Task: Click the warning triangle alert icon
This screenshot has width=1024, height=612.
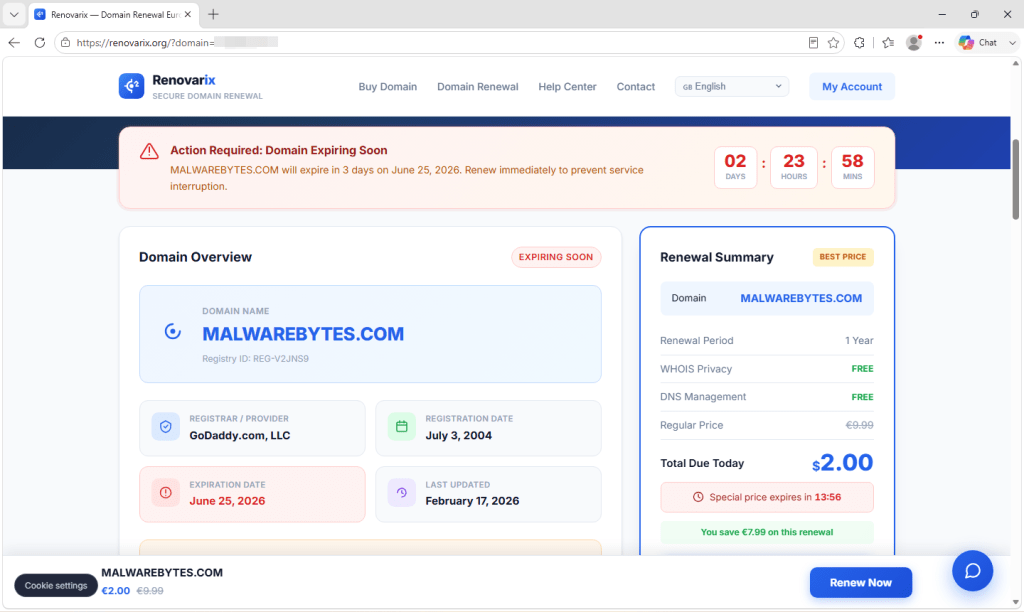Action: pyautogui.click(x=149, y=152)
